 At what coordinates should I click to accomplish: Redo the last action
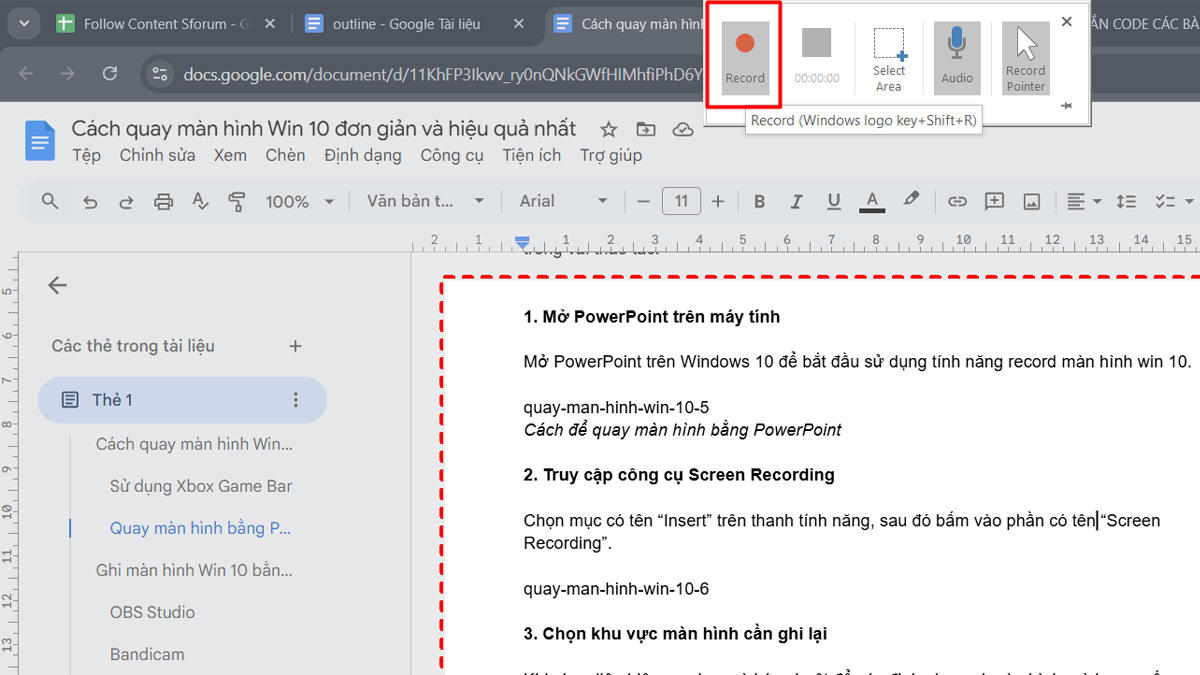pos(126,201)
